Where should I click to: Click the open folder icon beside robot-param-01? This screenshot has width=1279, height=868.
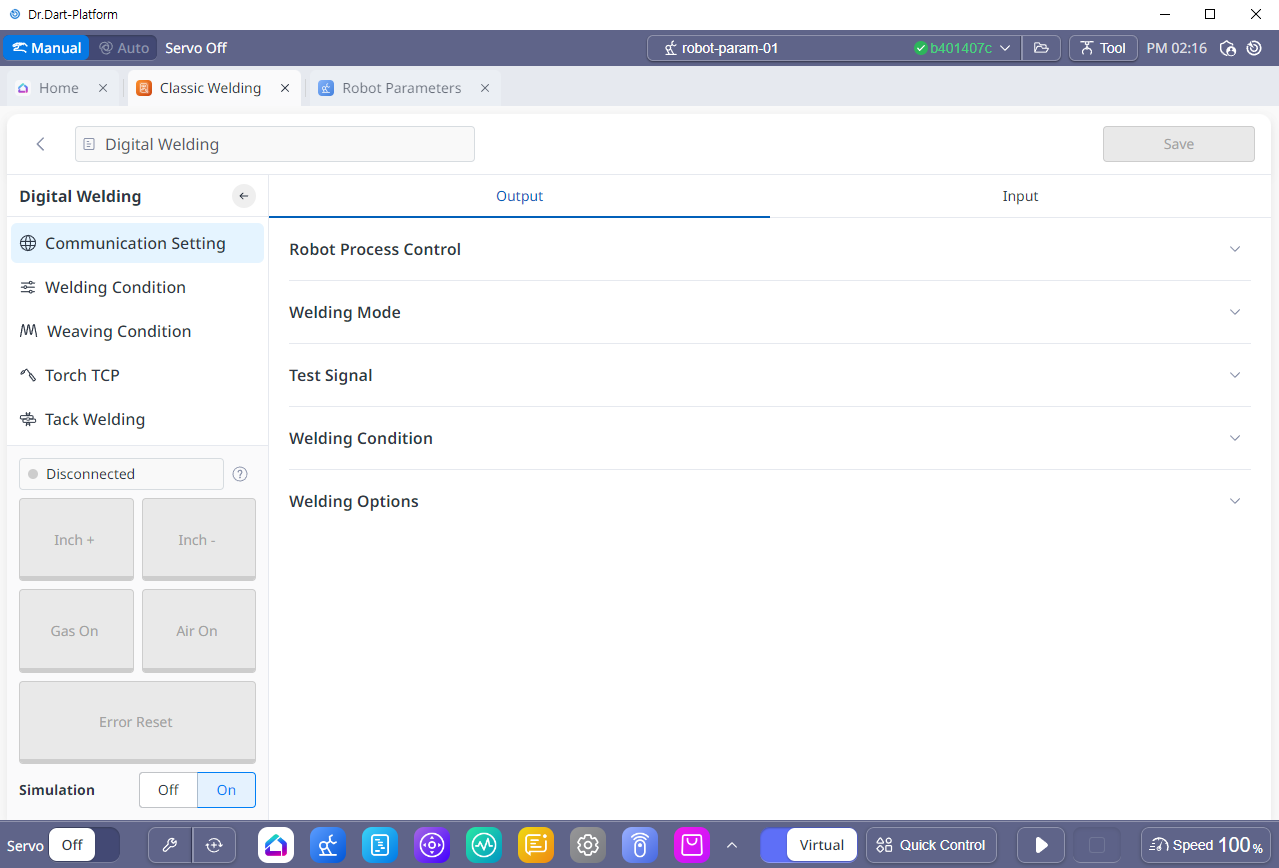pos(1041,48)
